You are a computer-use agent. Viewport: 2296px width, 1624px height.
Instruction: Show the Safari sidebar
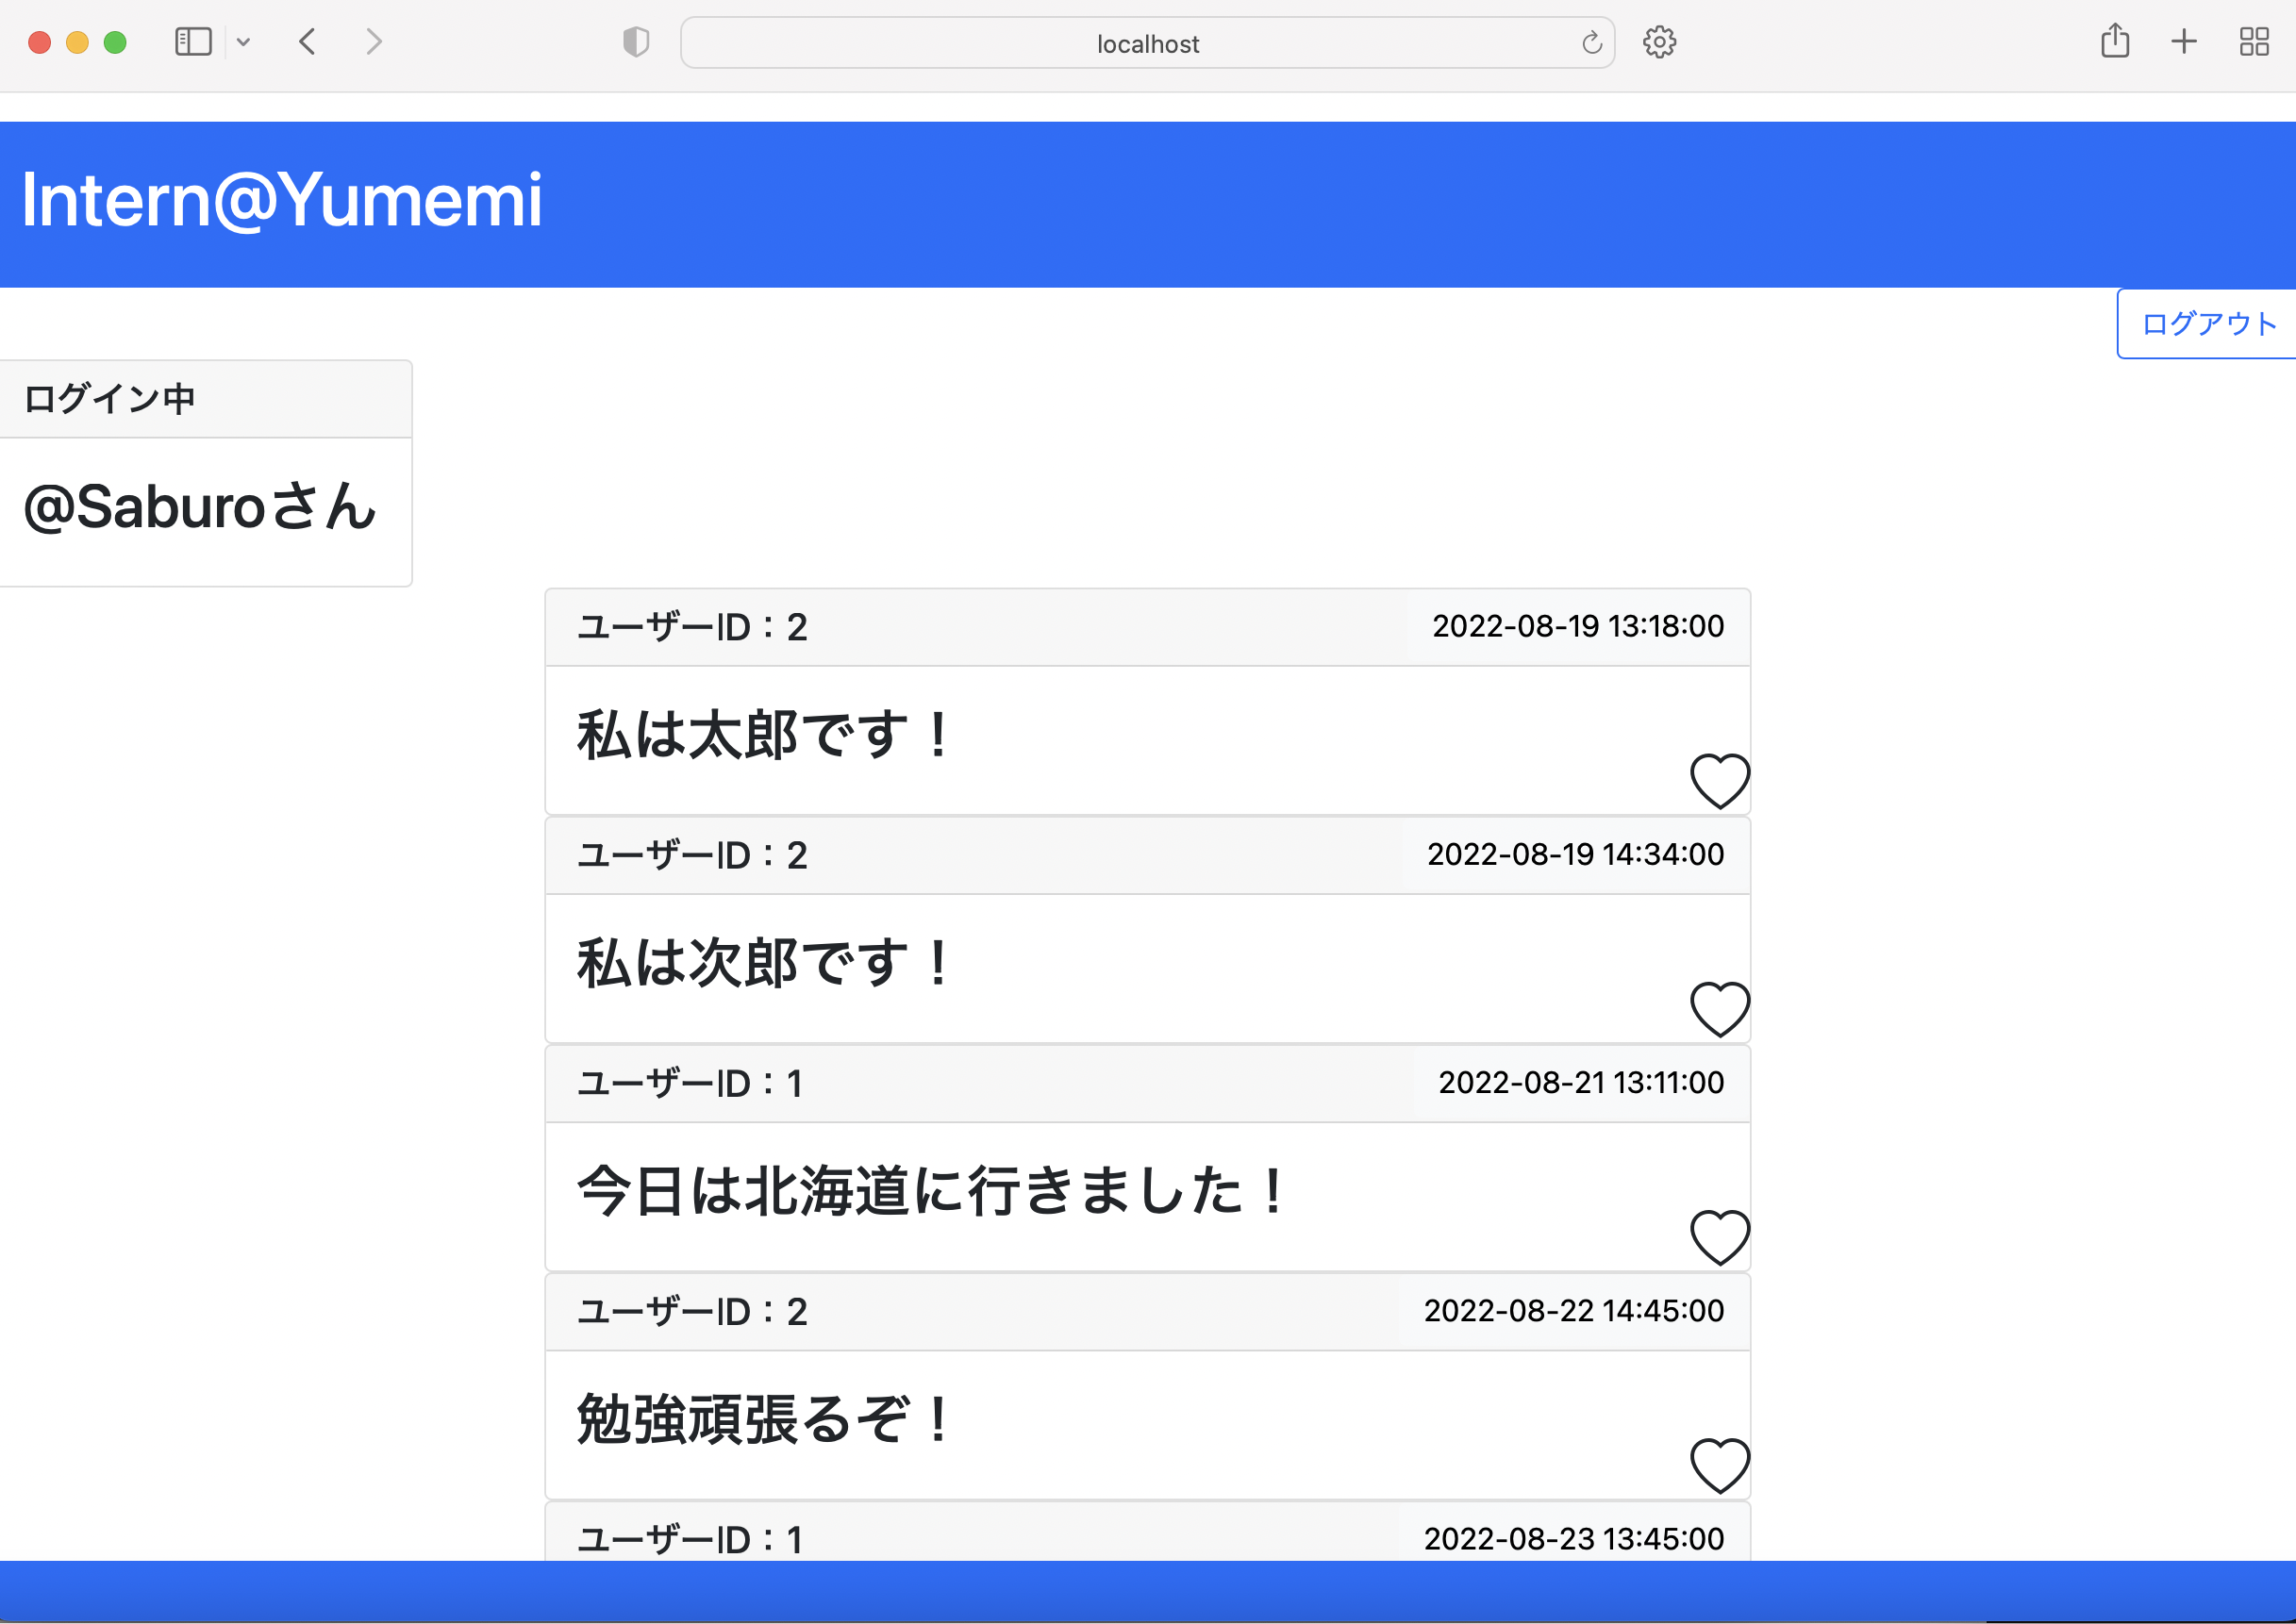(x=193, y=42)
